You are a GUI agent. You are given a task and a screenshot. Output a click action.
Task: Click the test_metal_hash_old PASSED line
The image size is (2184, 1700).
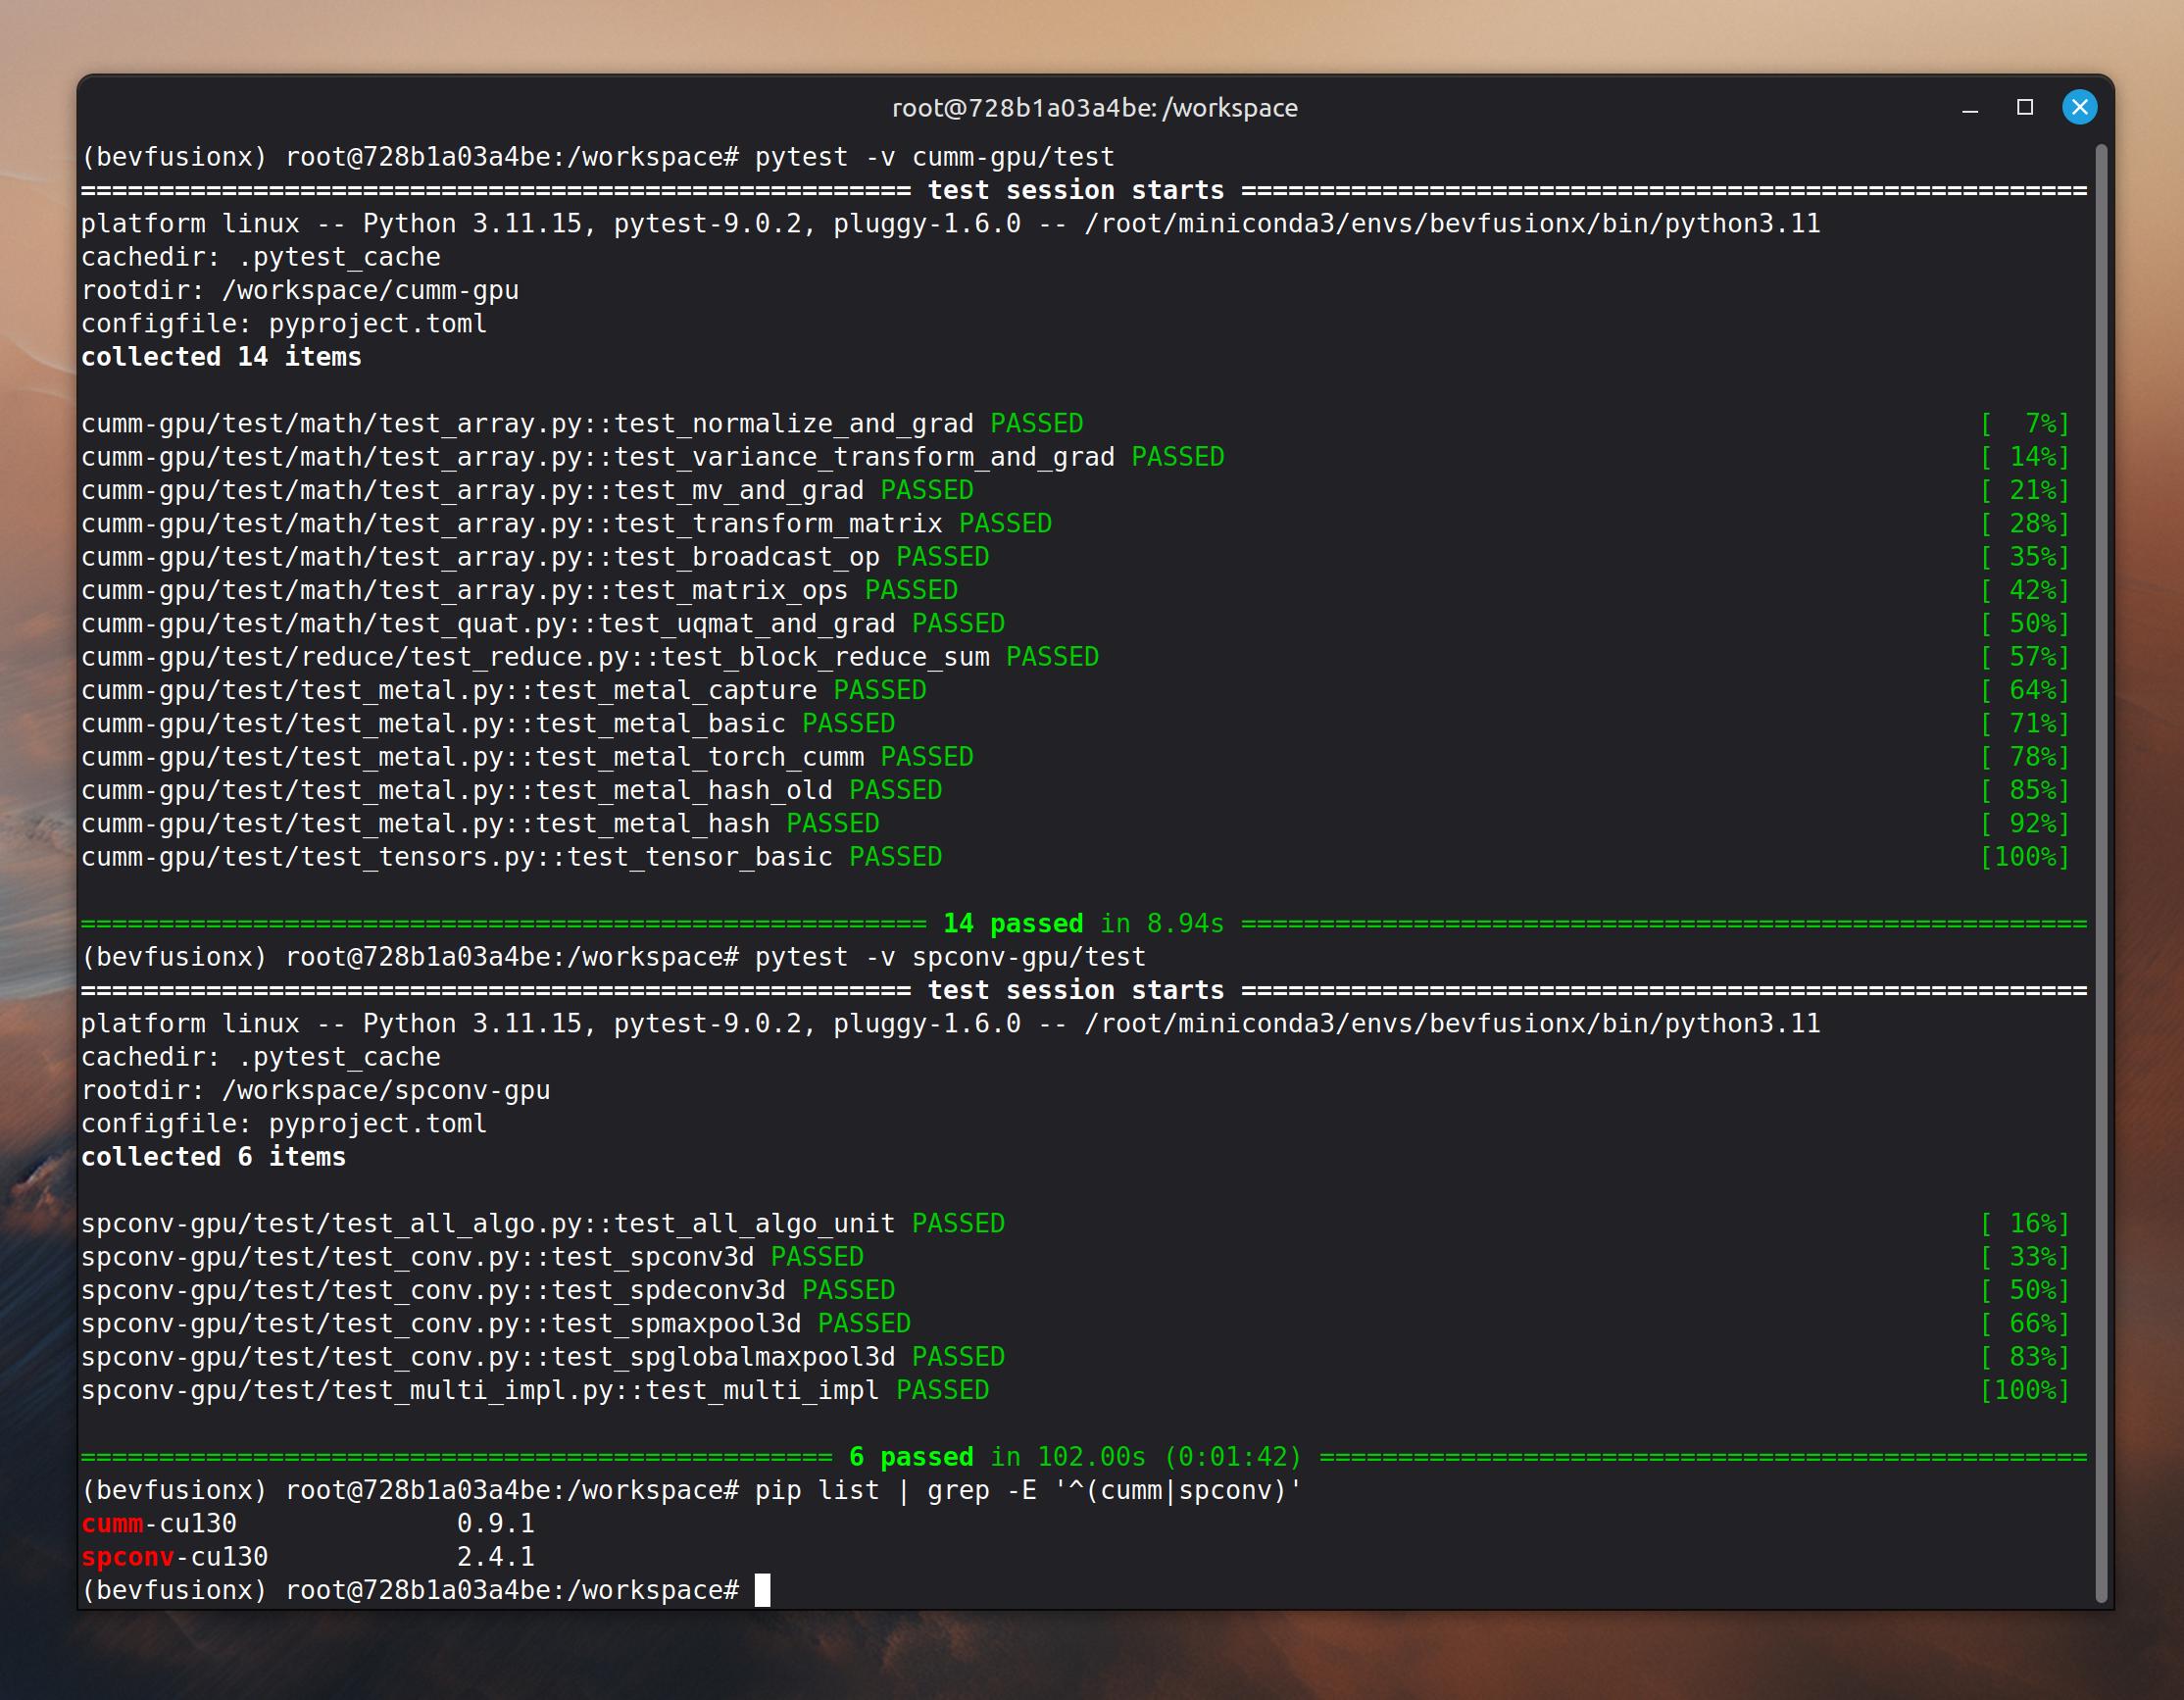[x=510, y=790]
